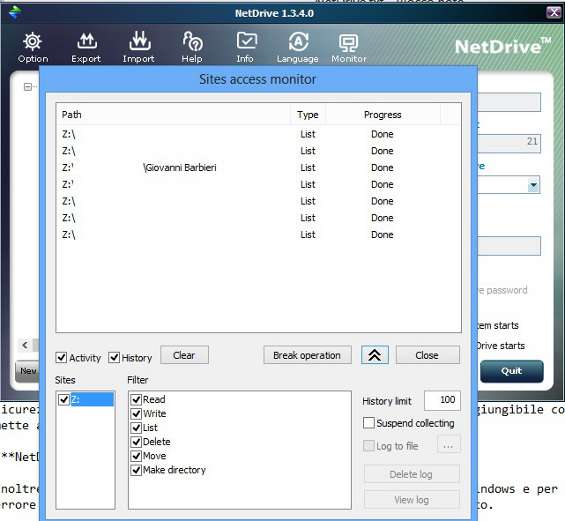Click the Import toolbar icon
The image size is (565, 521).
139,47
